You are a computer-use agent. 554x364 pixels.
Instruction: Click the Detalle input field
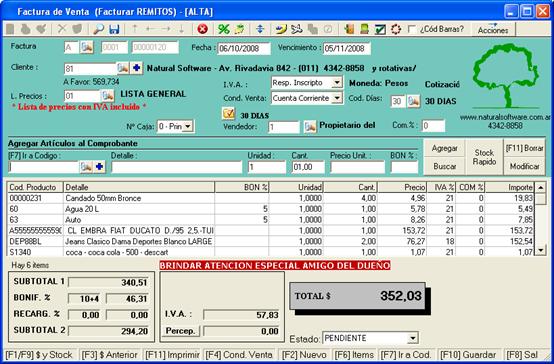pos(177,167)
